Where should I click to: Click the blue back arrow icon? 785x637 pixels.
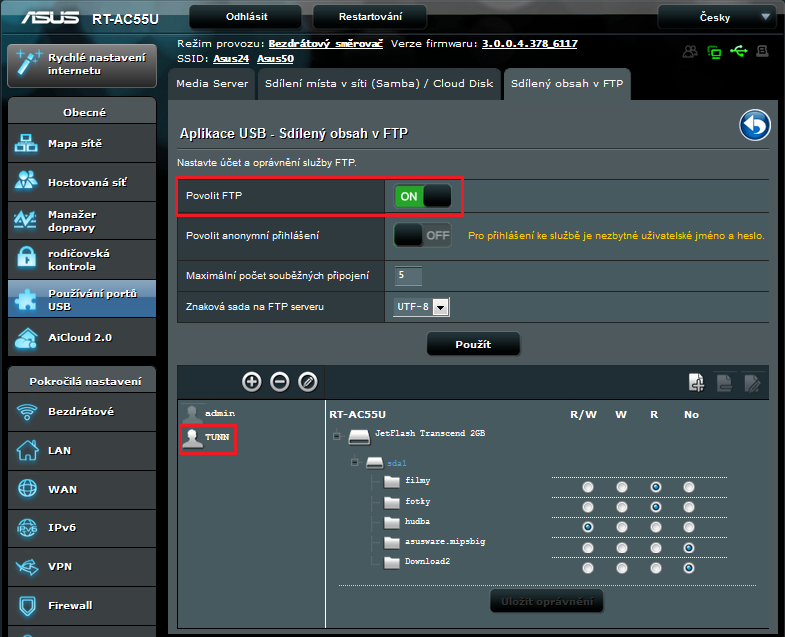755,126
